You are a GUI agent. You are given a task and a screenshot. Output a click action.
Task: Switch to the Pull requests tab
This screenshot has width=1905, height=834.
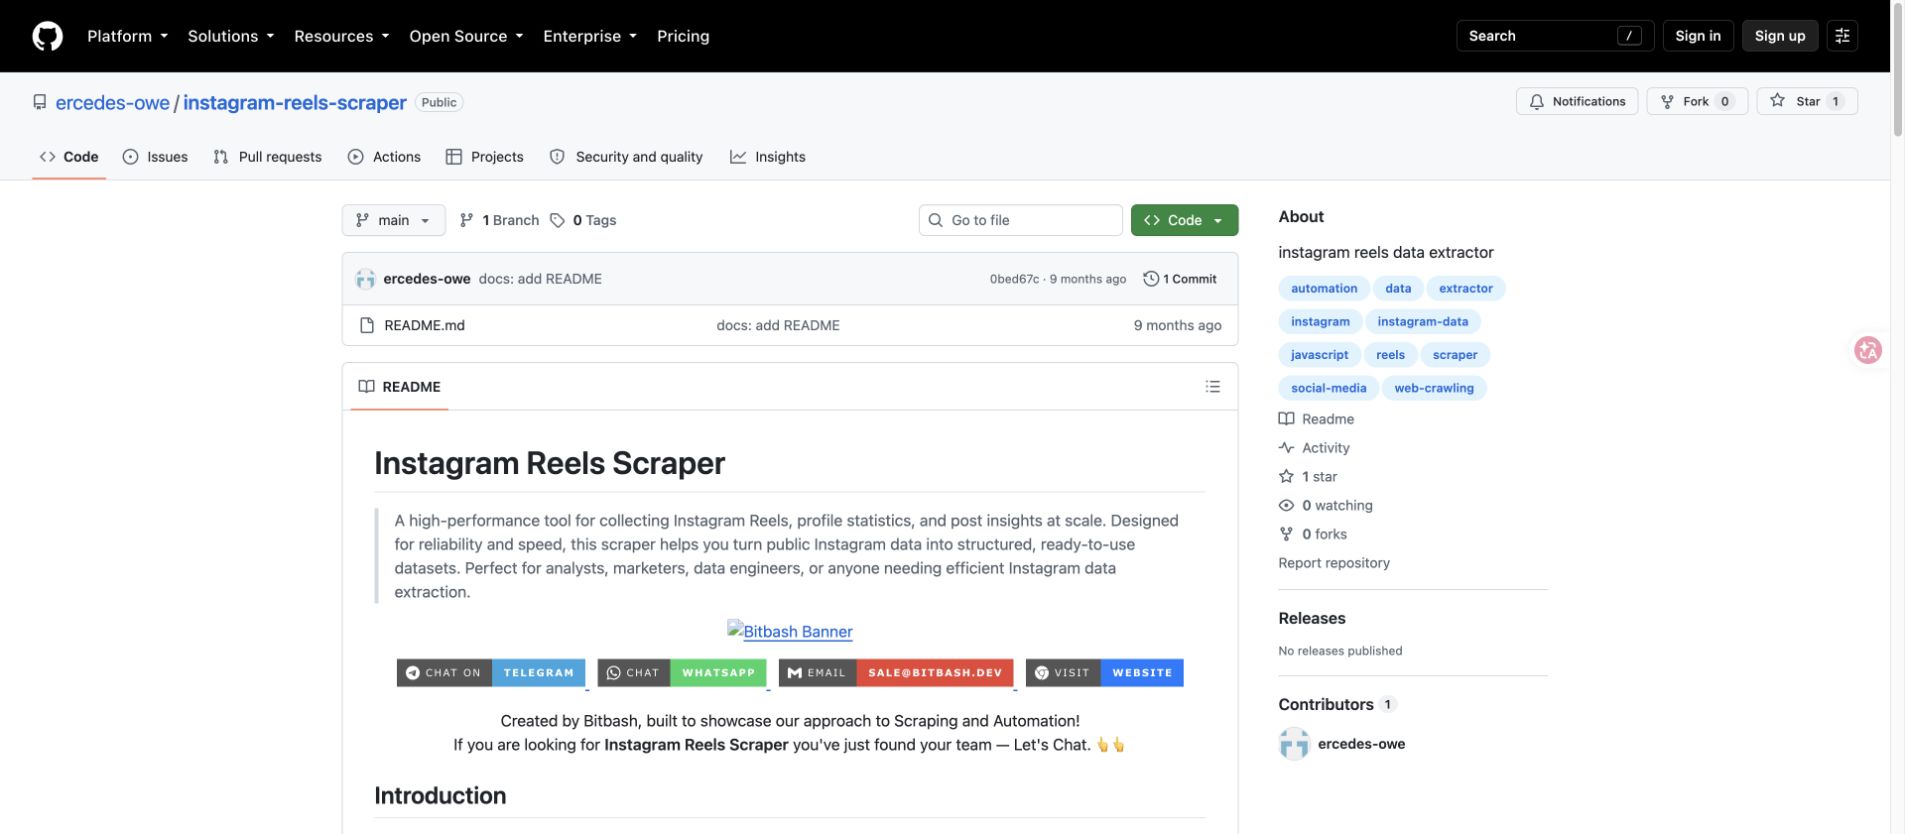click(267, 157)
